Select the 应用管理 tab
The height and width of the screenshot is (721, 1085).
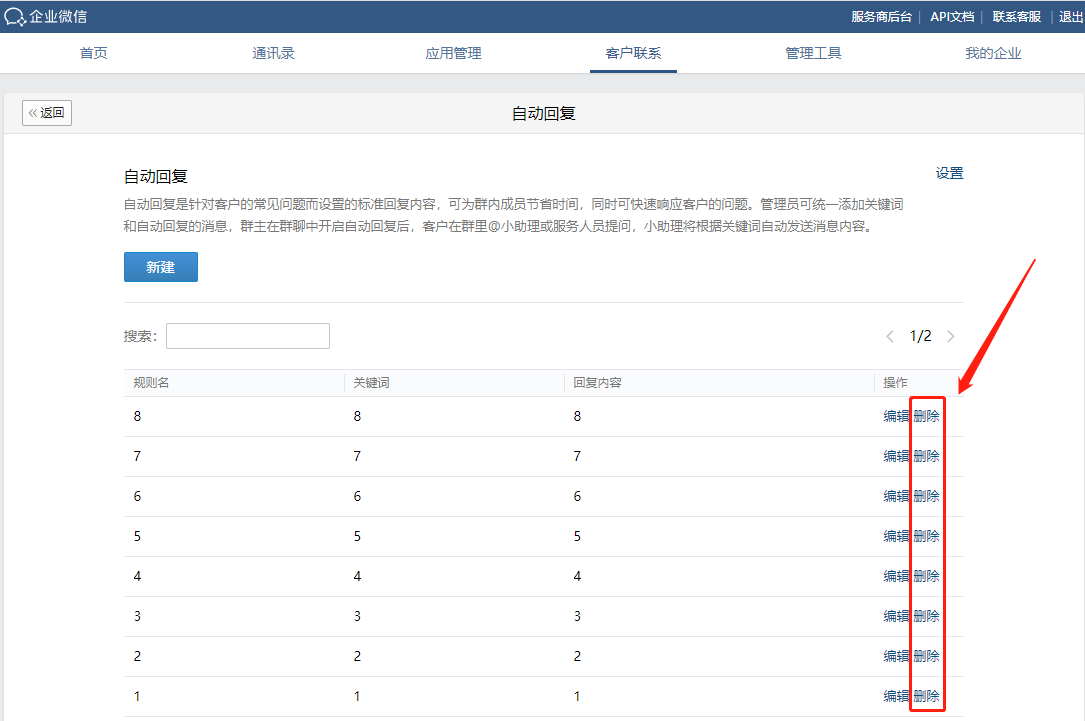453,53
